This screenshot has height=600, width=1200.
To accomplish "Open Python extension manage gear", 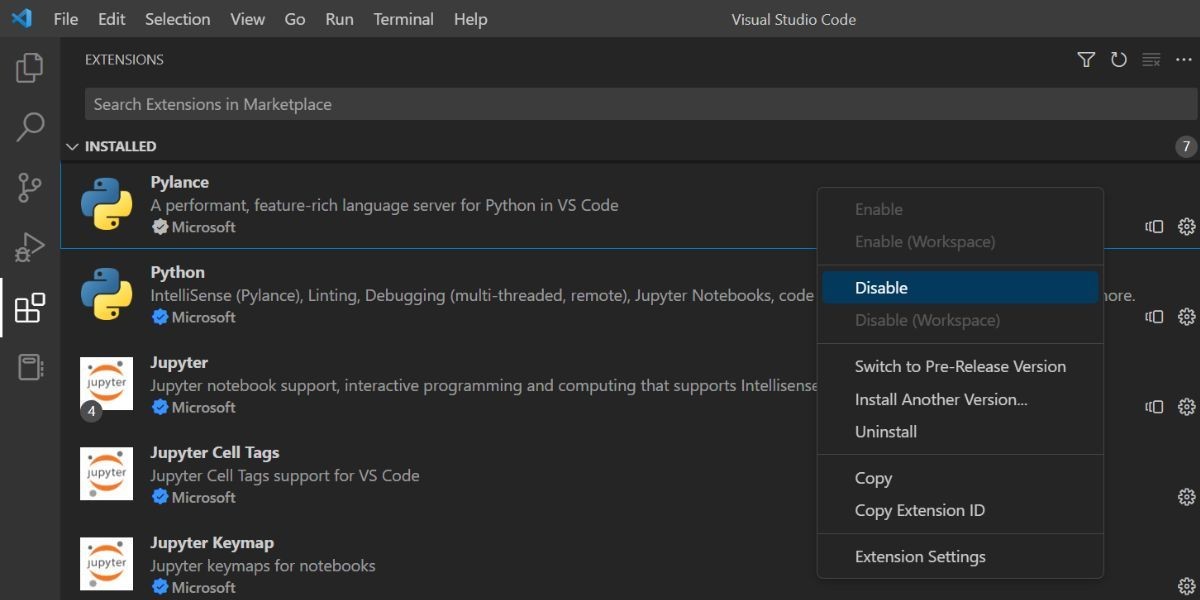I will [x=1187, y=317].
